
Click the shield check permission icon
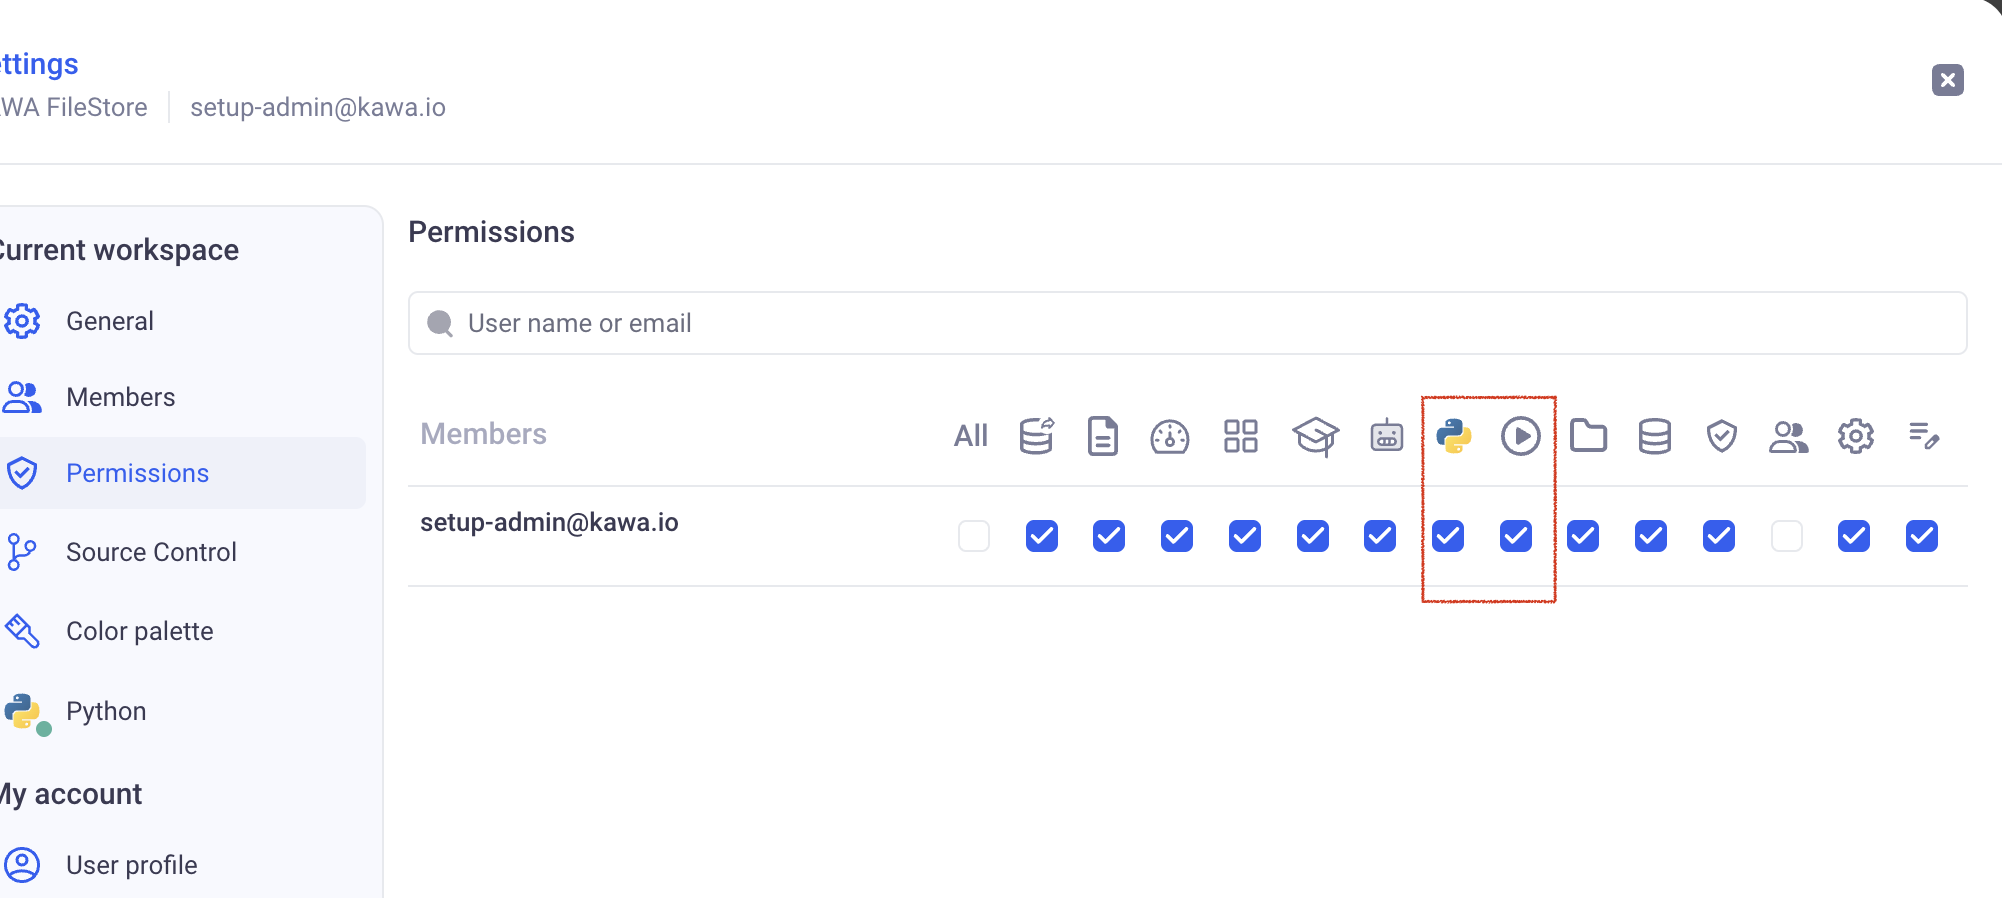pos(1721,436)
